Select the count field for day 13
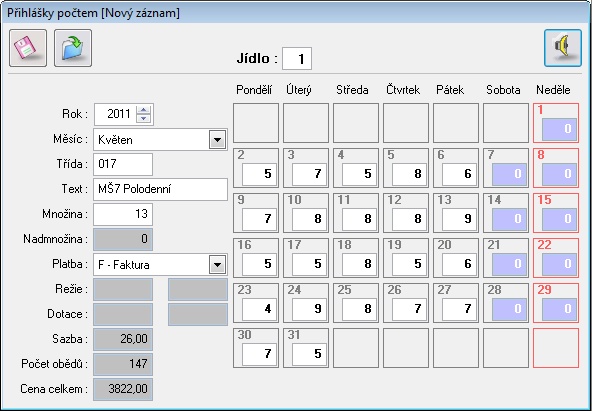The image size is (592, 411). tap(459, 219)
